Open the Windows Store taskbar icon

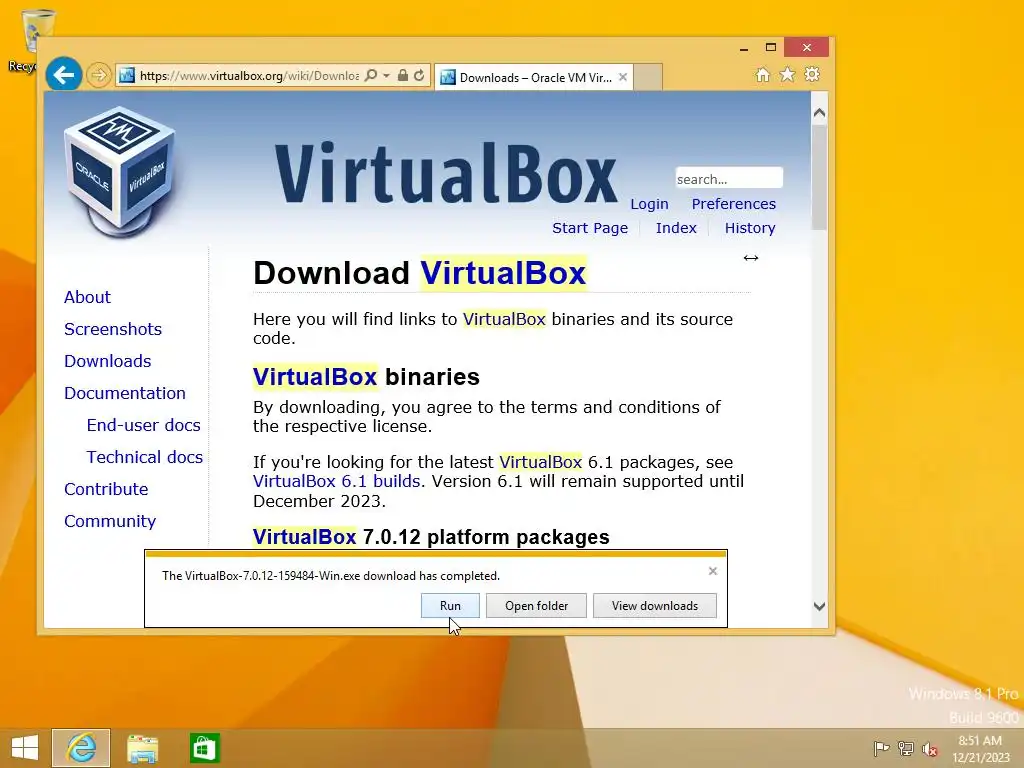[x=204, y=748]
